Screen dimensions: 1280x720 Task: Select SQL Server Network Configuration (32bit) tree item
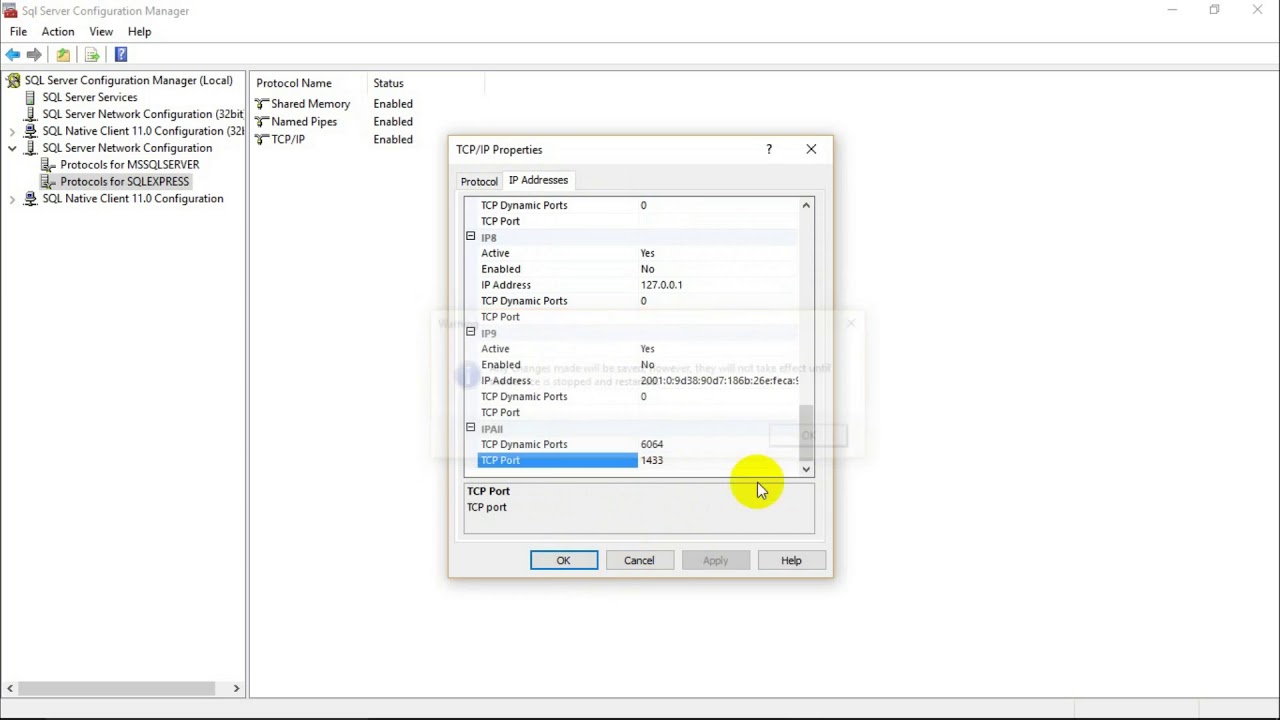pos(142,114)
